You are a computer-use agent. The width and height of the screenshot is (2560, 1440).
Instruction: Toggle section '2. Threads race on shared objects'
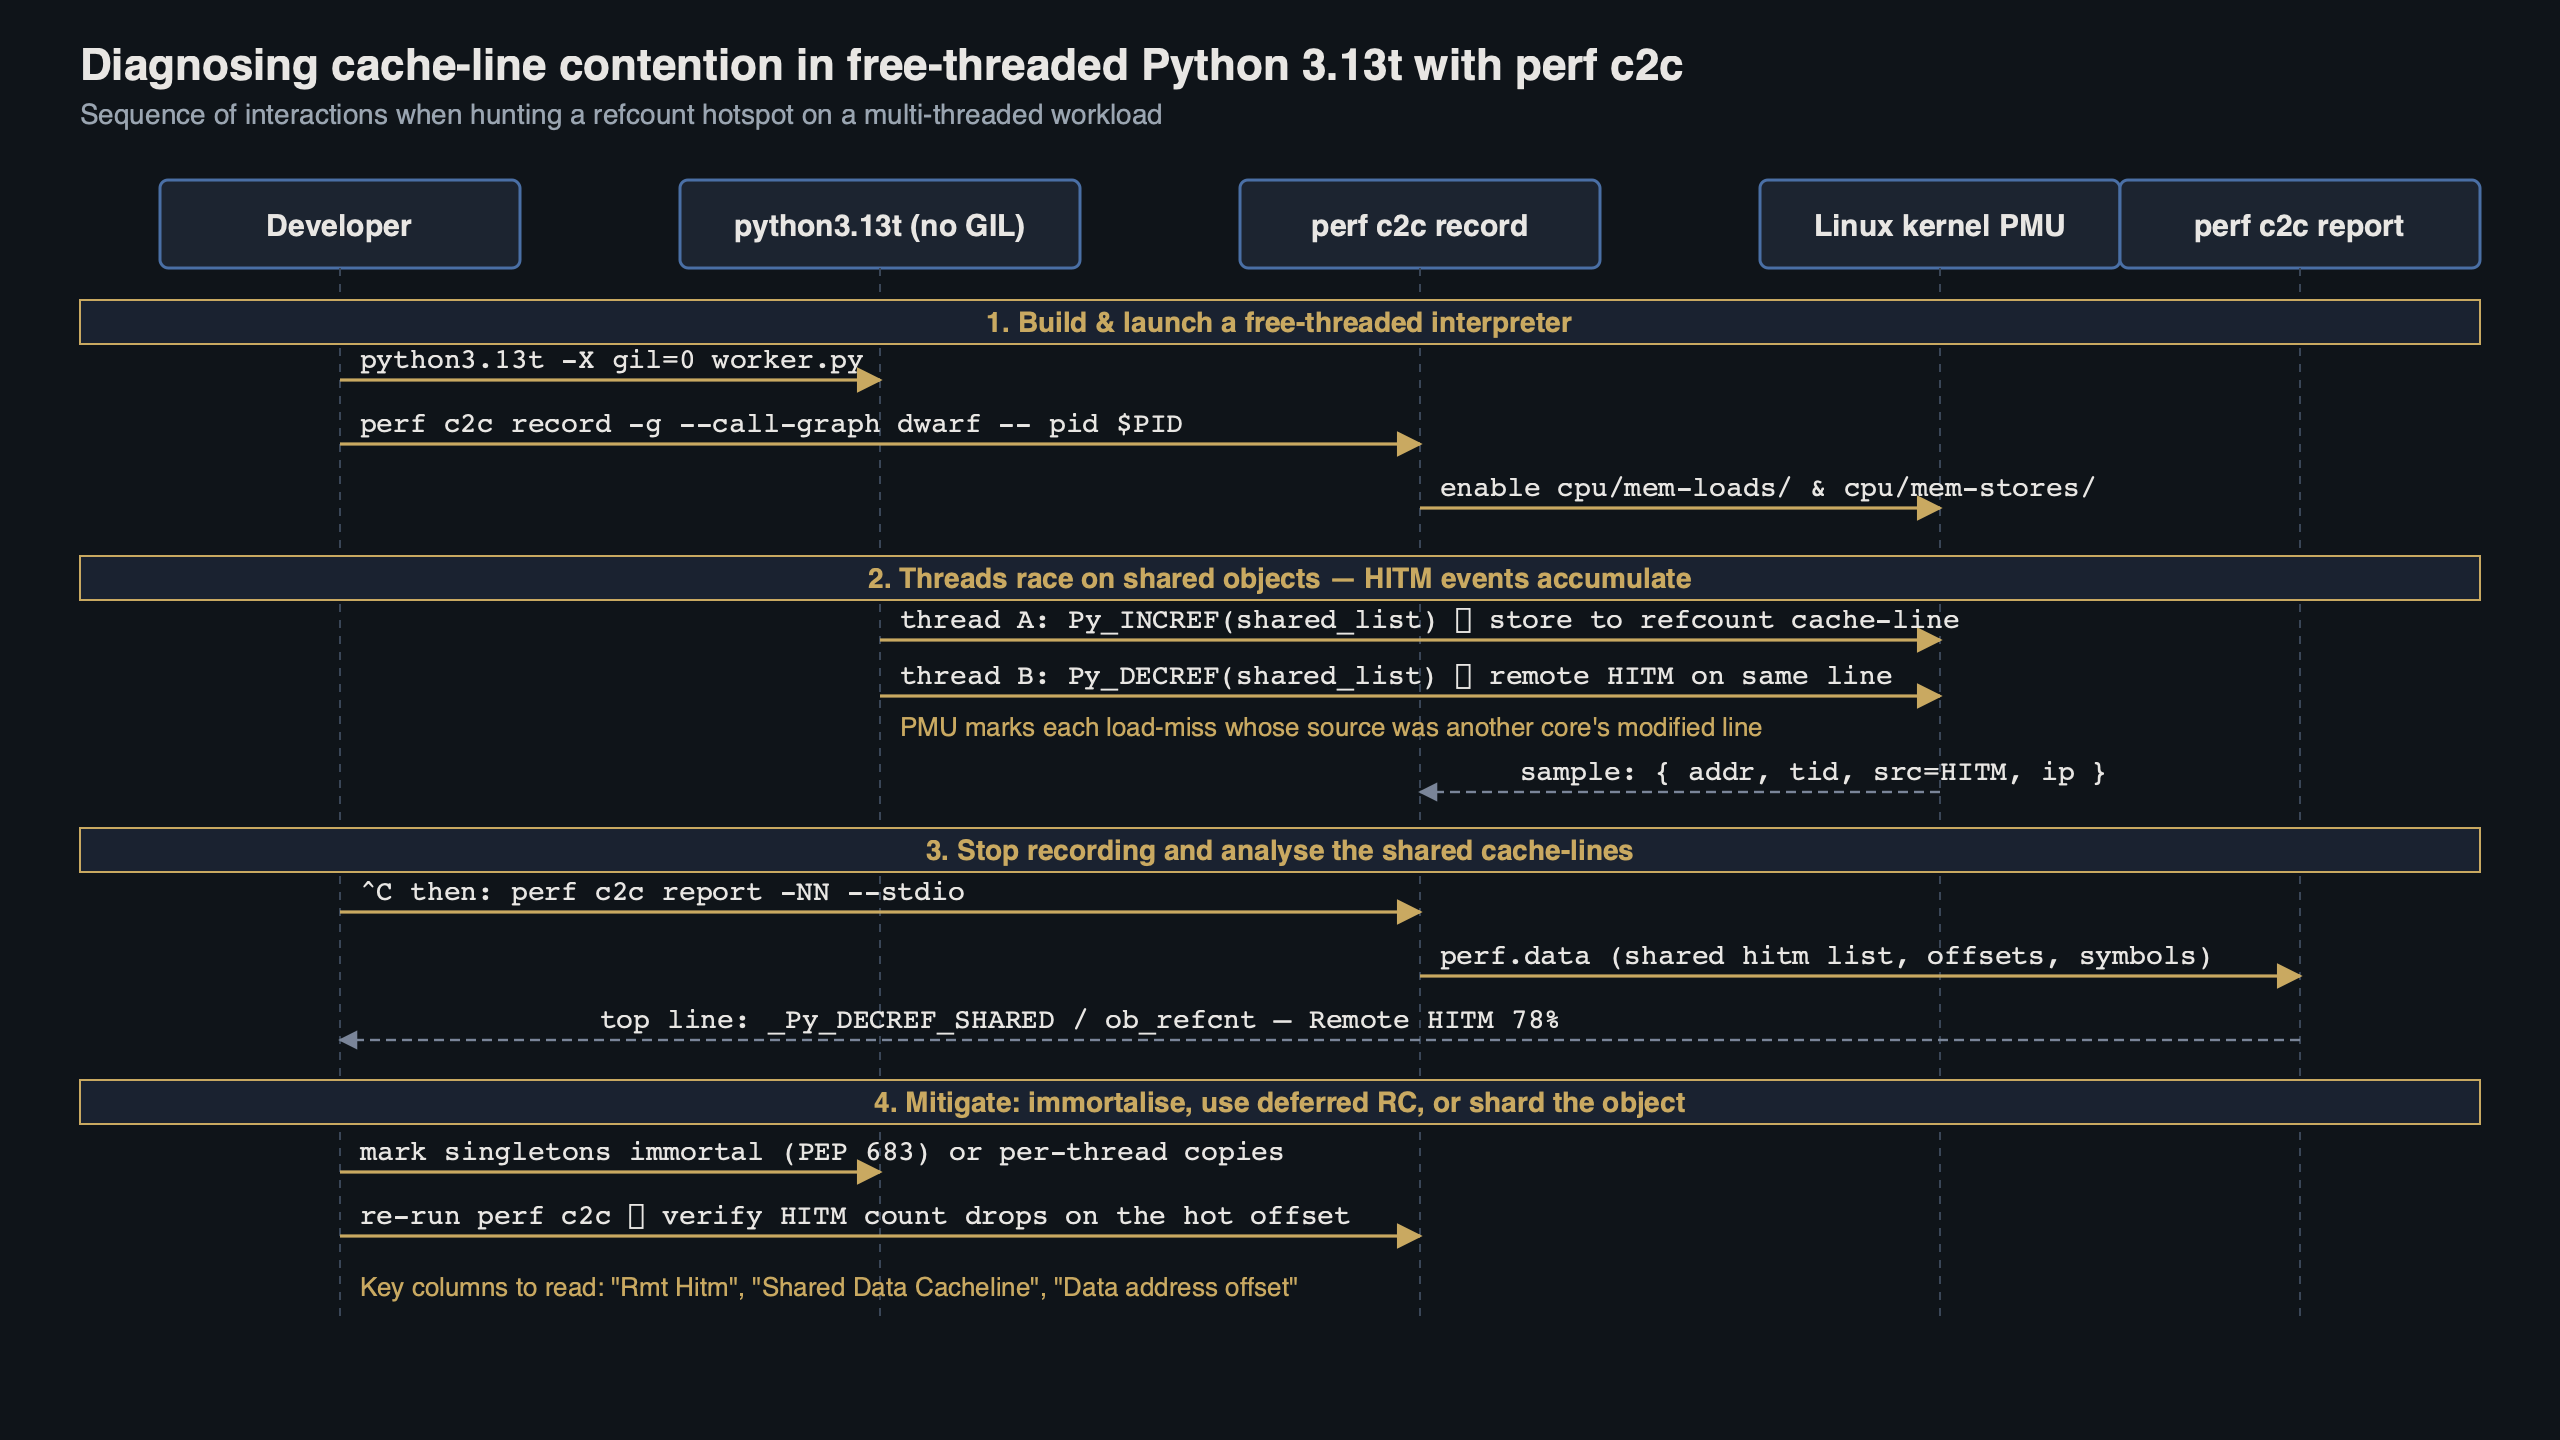[1278, 578]
